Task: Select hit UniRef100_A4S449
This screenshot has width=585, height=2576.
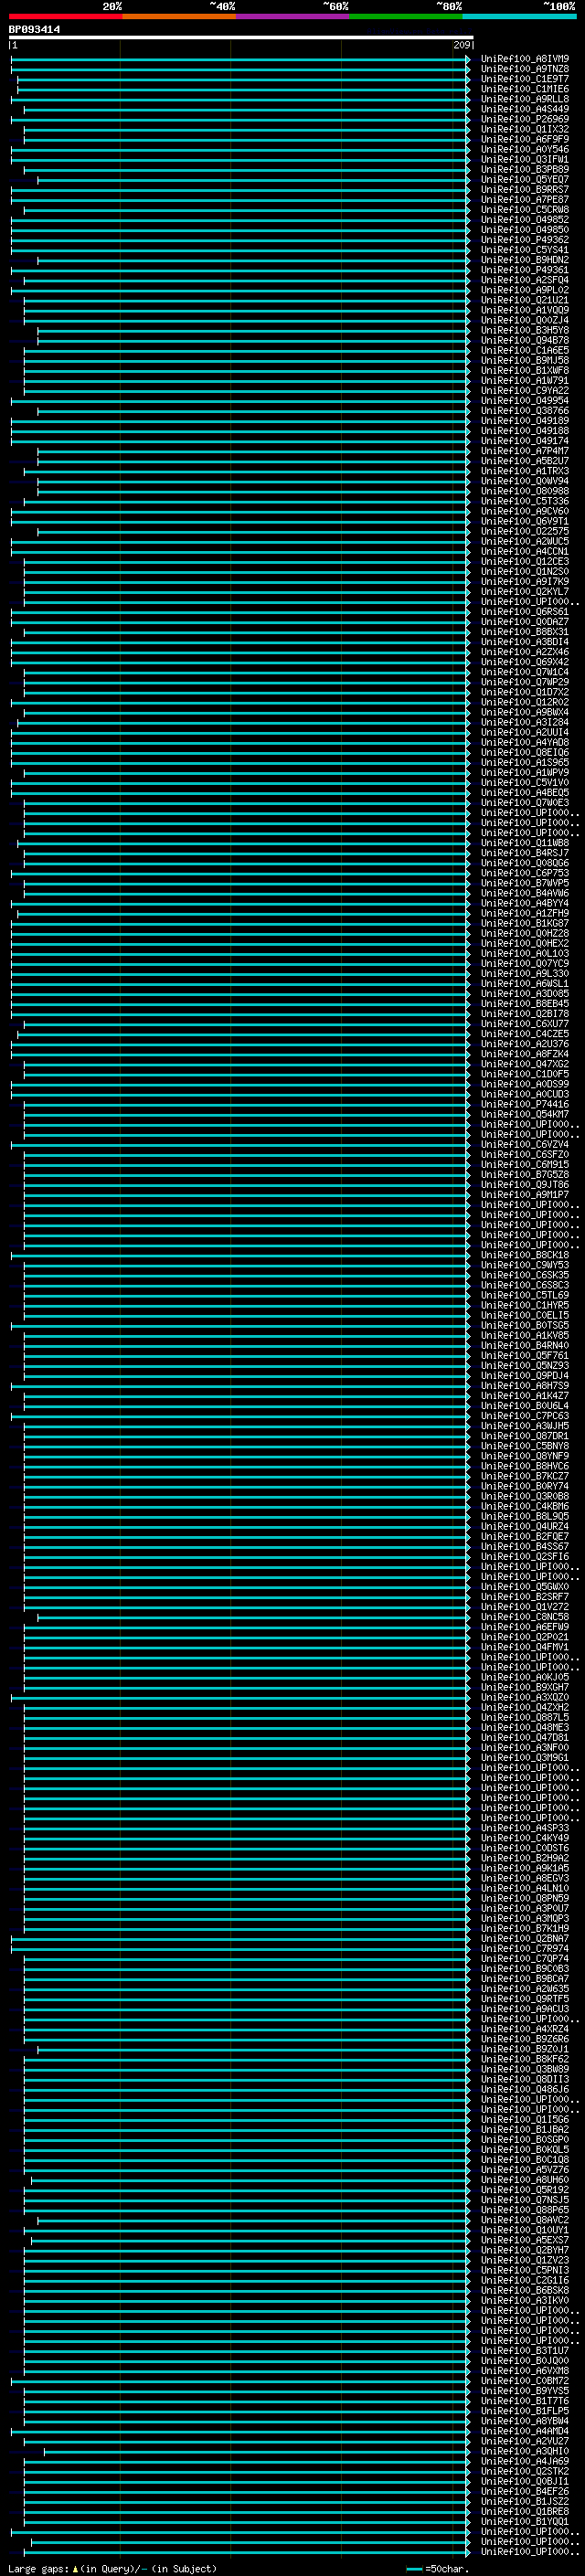Action: [525, 109]
